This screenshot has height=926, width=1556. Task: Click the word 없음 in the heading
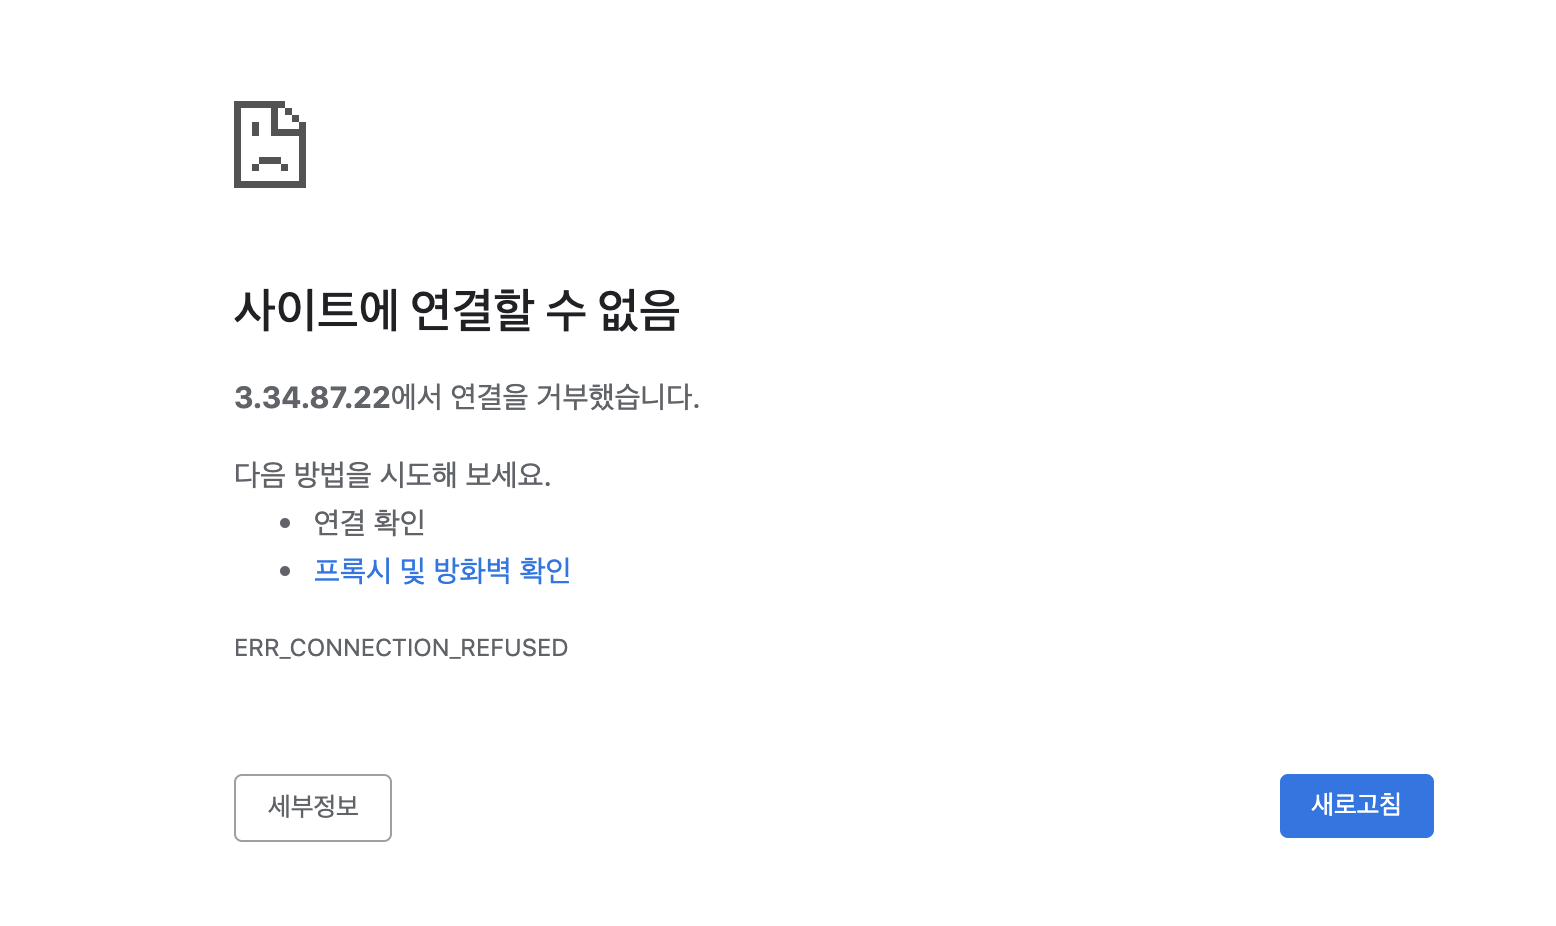click(639, 309)
